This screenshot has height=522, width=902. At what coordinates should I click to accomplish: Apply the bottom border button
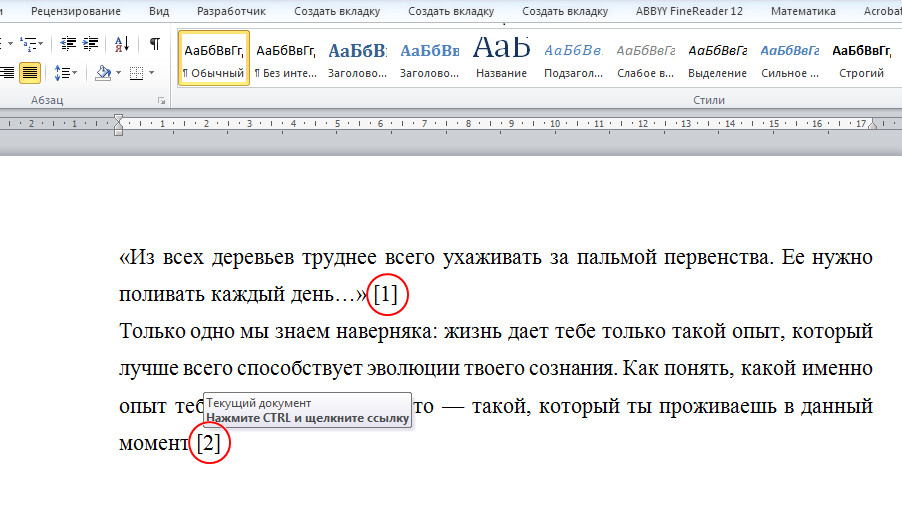tap(136, 73)
